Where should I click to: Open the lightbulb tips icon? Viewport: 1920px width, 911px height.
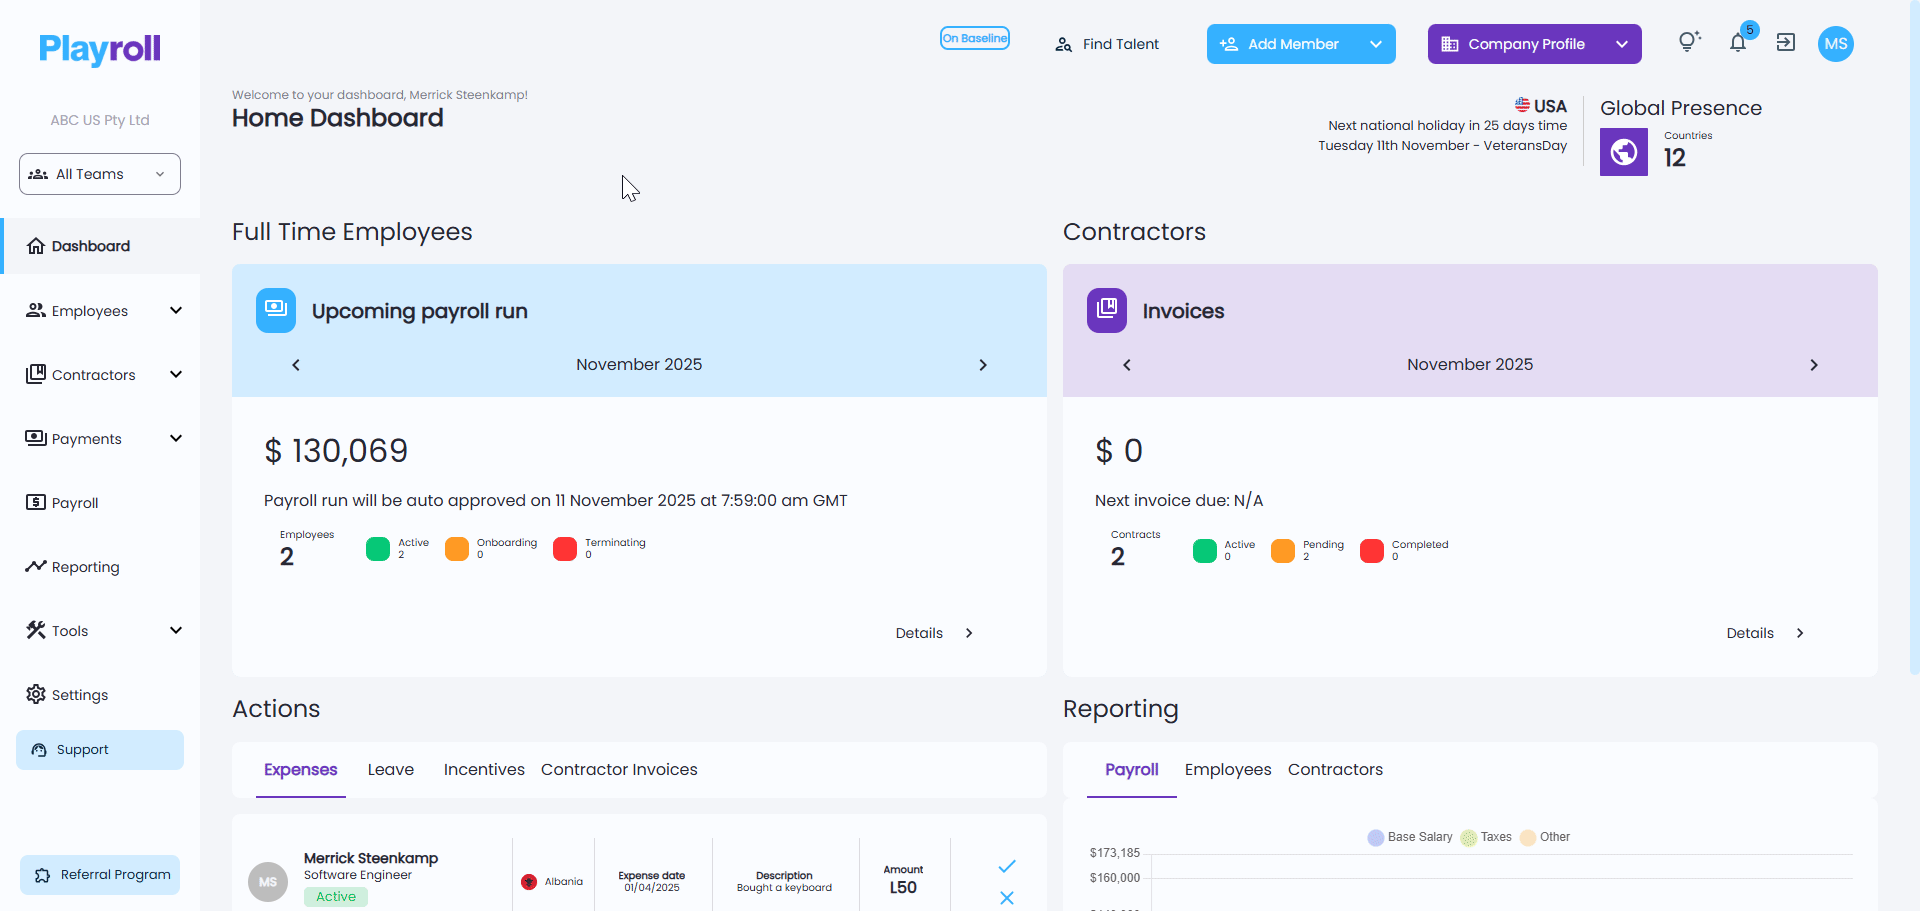point(1689,42)
